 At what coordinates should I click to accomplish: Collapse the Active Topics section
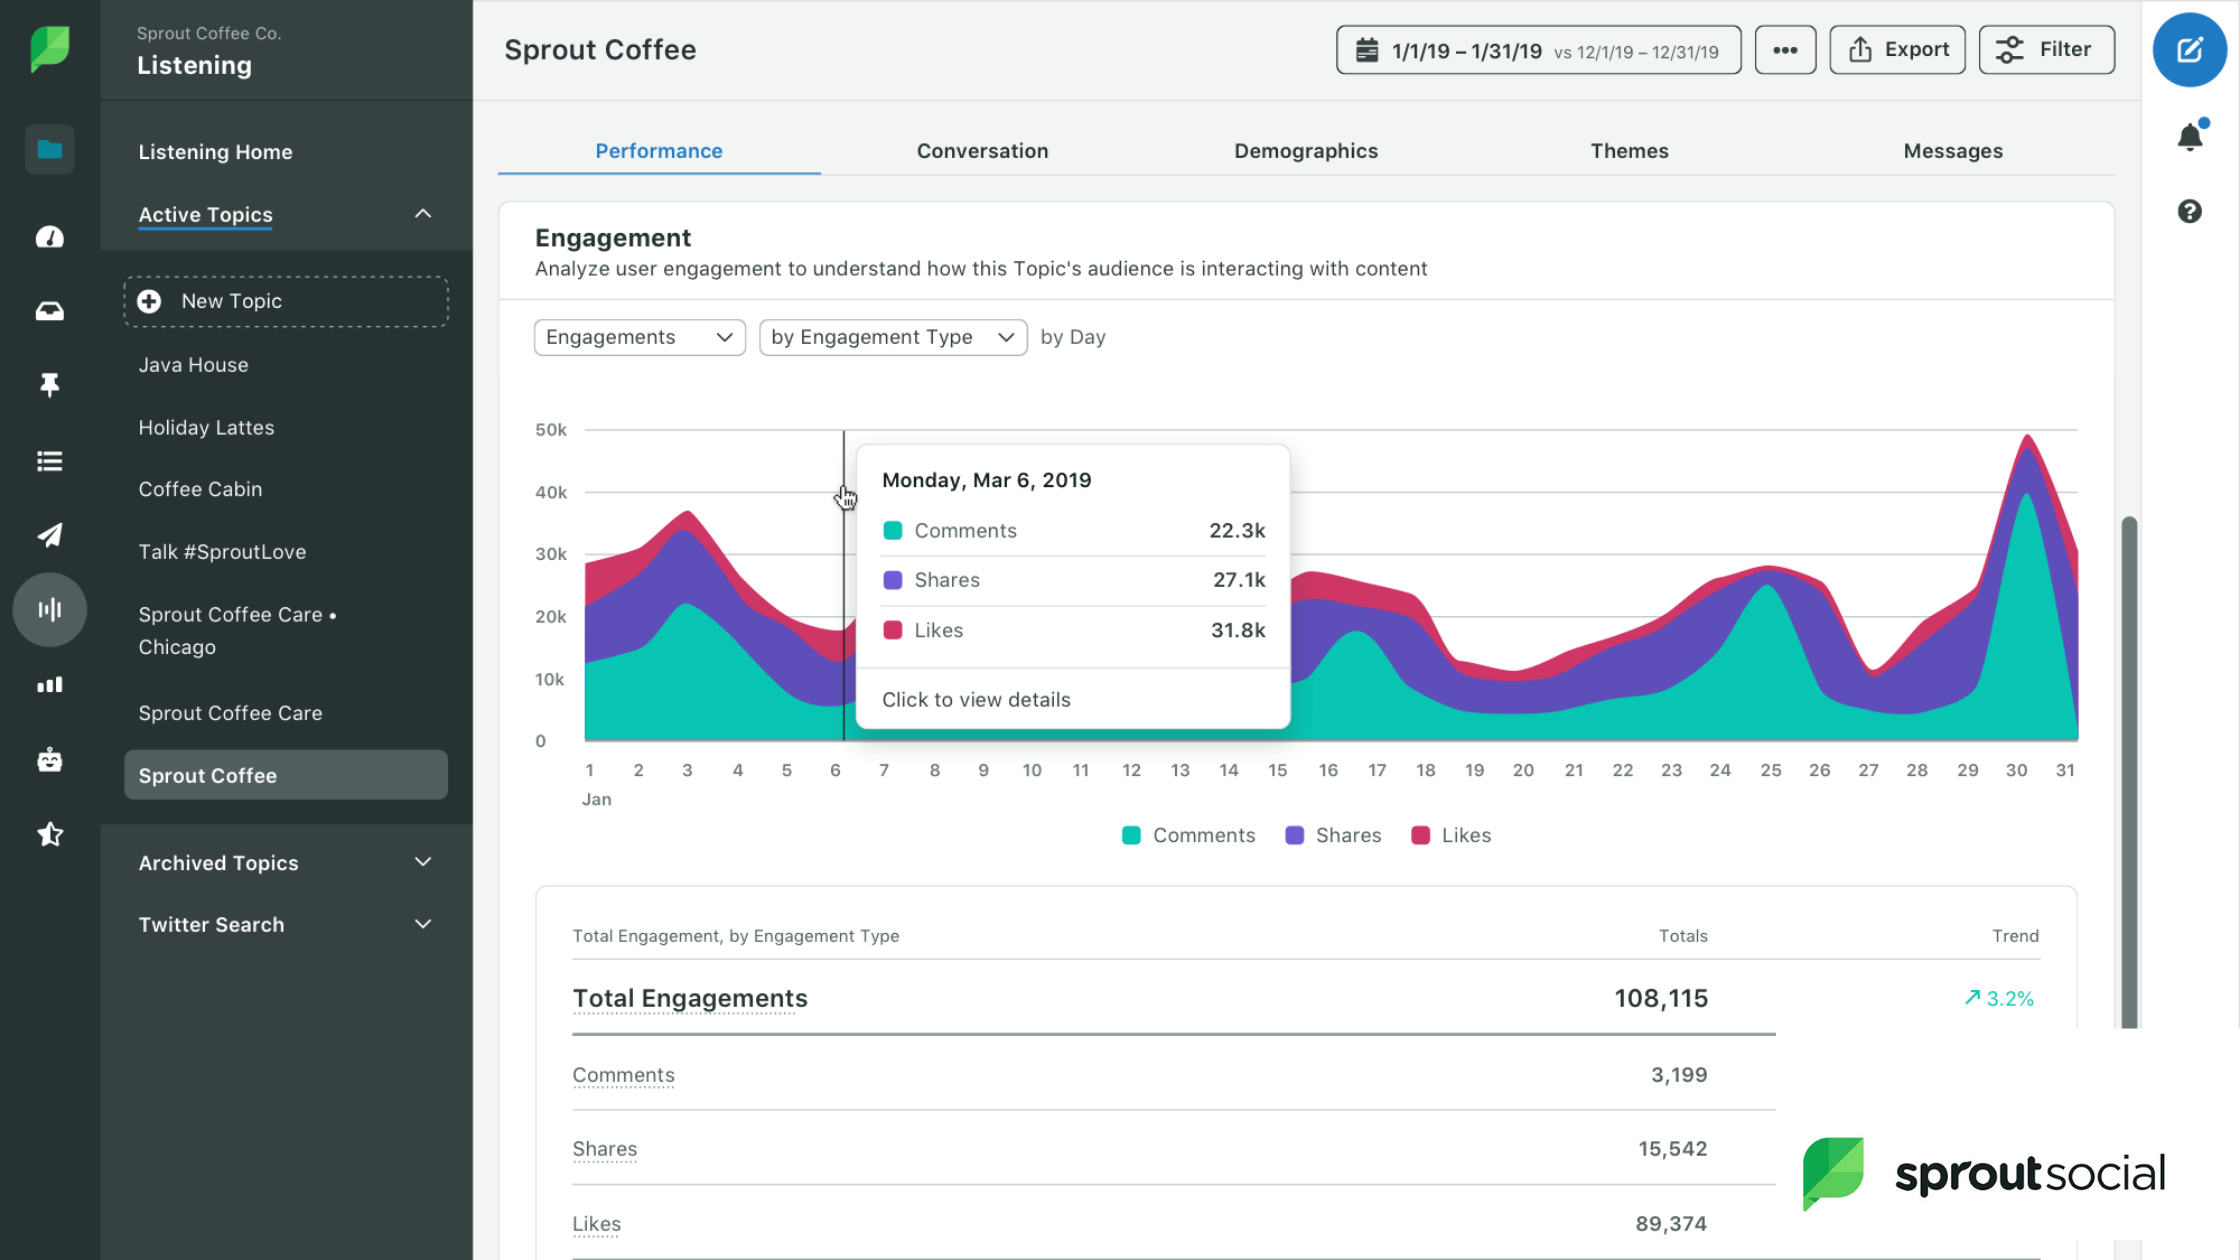point(423,214)
